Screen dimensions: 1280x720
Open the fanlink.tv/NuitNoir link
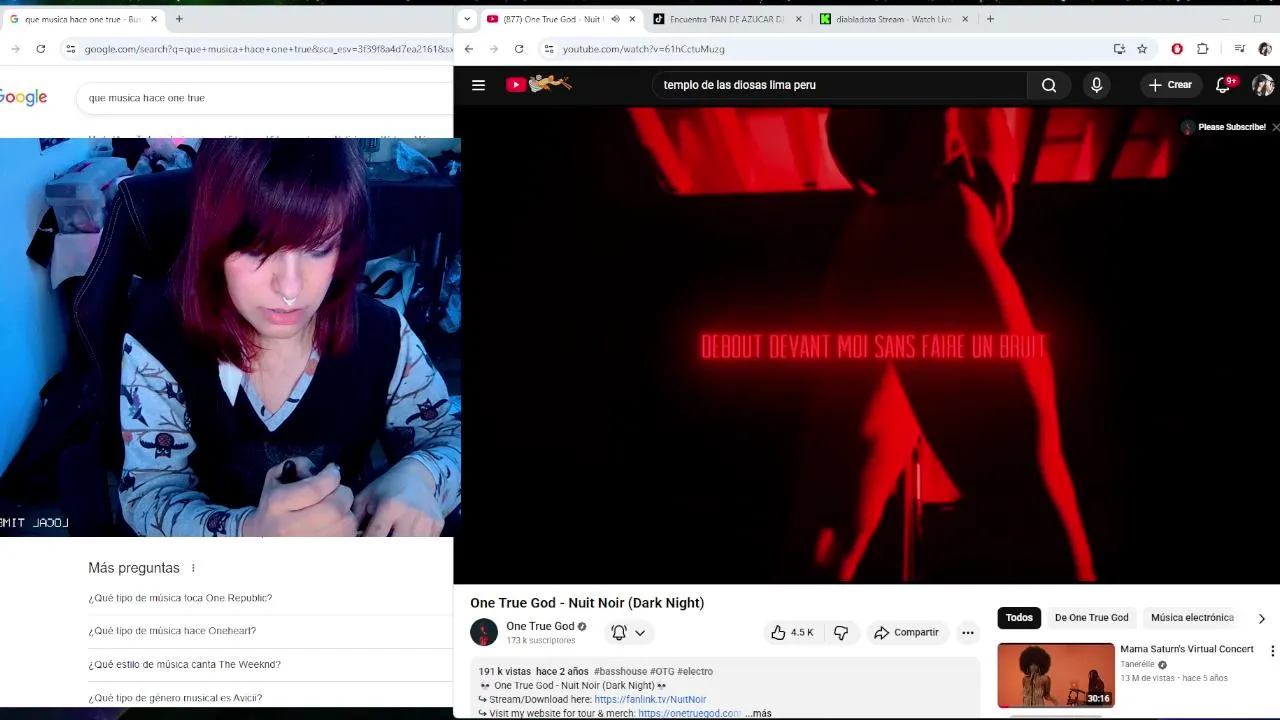point(650,699)
